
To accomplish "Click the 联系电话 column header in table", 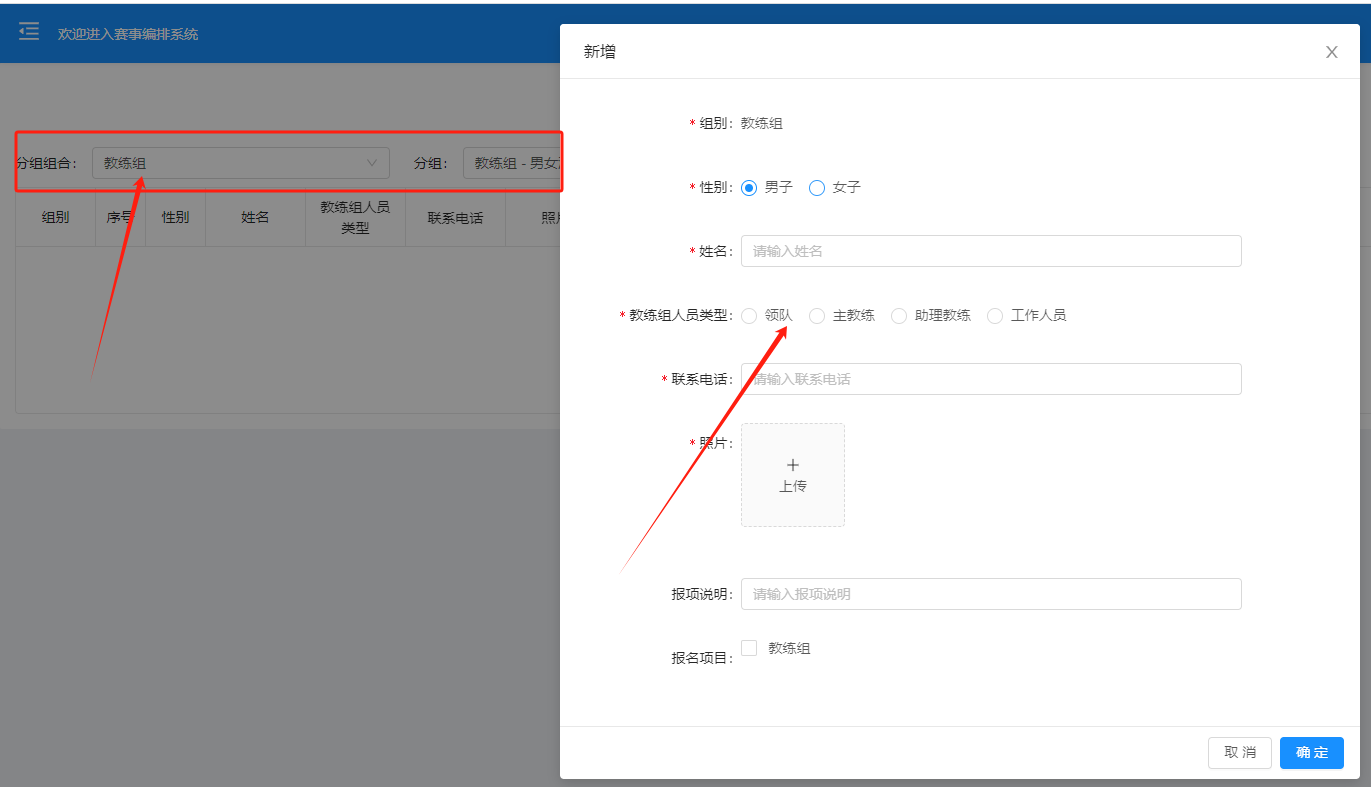I will 455,217.
